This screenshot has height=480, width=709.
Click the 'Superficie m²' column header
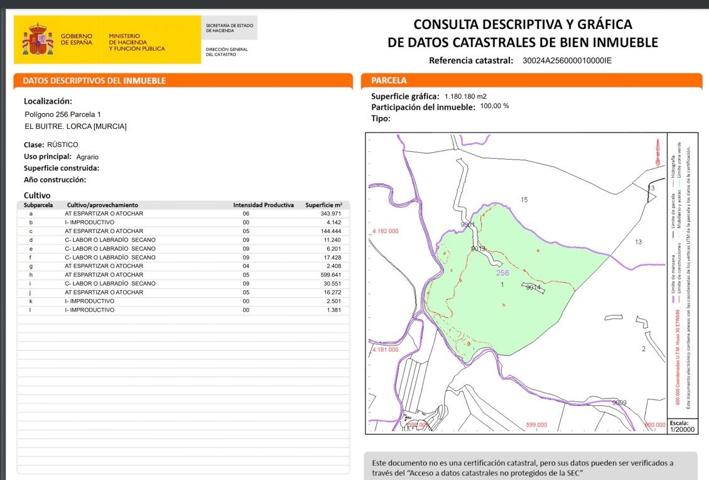tap(323, 205)
